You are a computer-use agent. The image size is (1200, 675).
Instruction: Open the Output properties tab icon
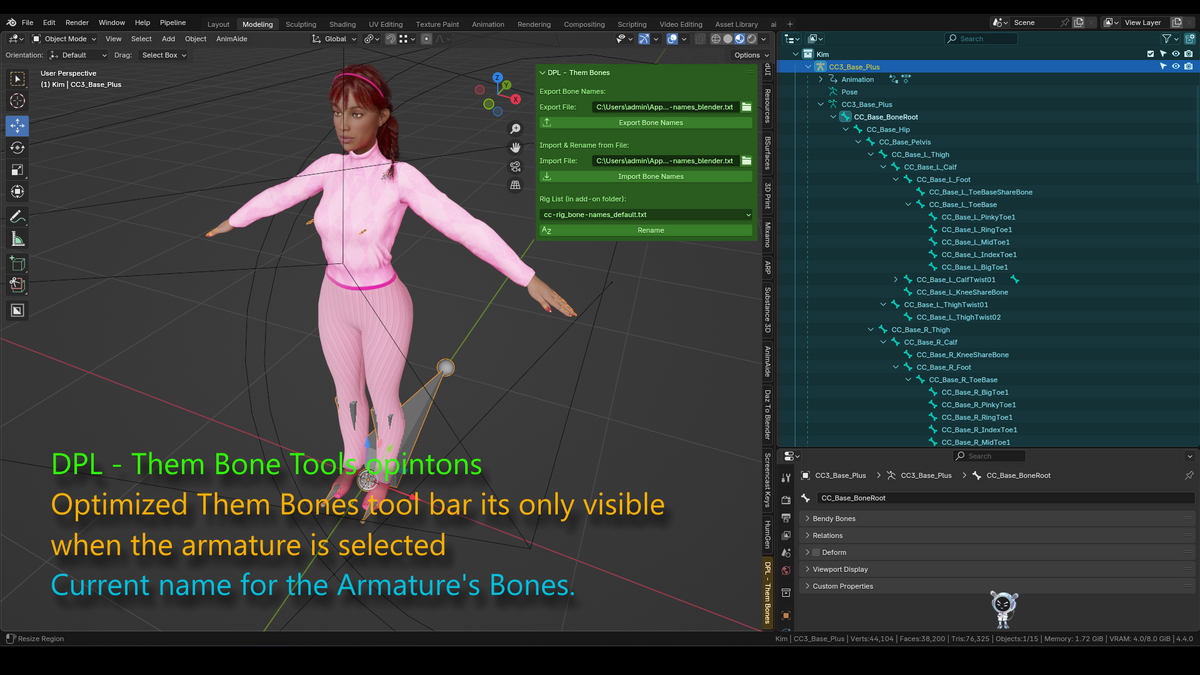pyautogui.click(x=786, y=517)
